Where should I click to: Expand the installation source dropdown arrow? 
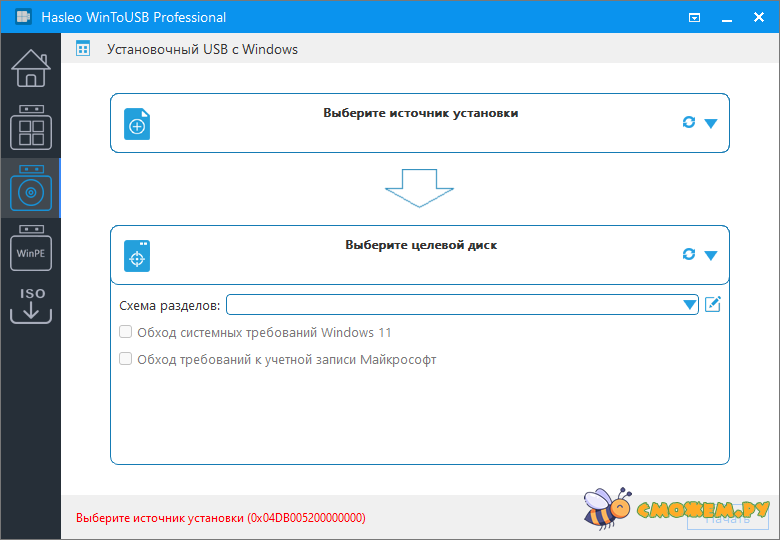coord(711,123)
